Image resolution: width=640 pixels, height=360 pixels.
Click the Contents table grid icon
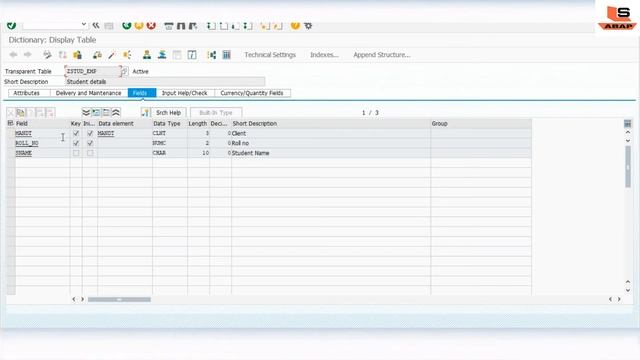(227, 55)
